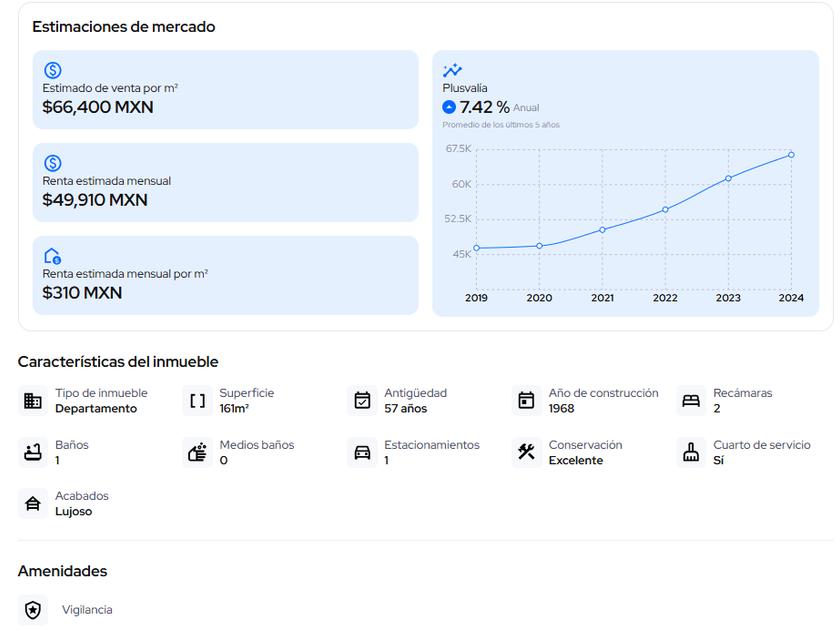Click the car icon beside Estacionamientos

[x=362, y=452]
